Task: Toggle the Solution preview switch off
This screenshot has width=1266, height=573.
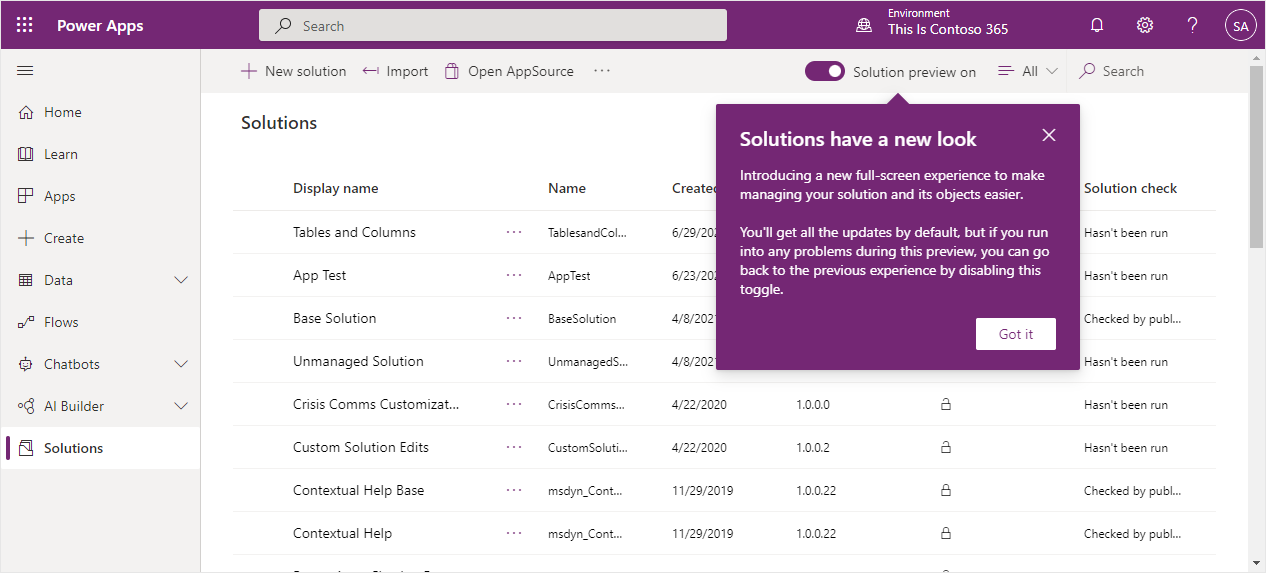Action: tap(825, 71)
